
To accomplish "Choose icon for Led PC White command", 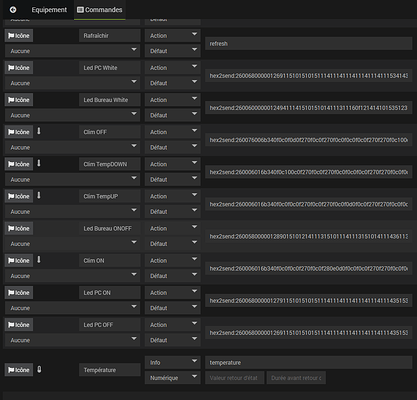I will (19, 68).
